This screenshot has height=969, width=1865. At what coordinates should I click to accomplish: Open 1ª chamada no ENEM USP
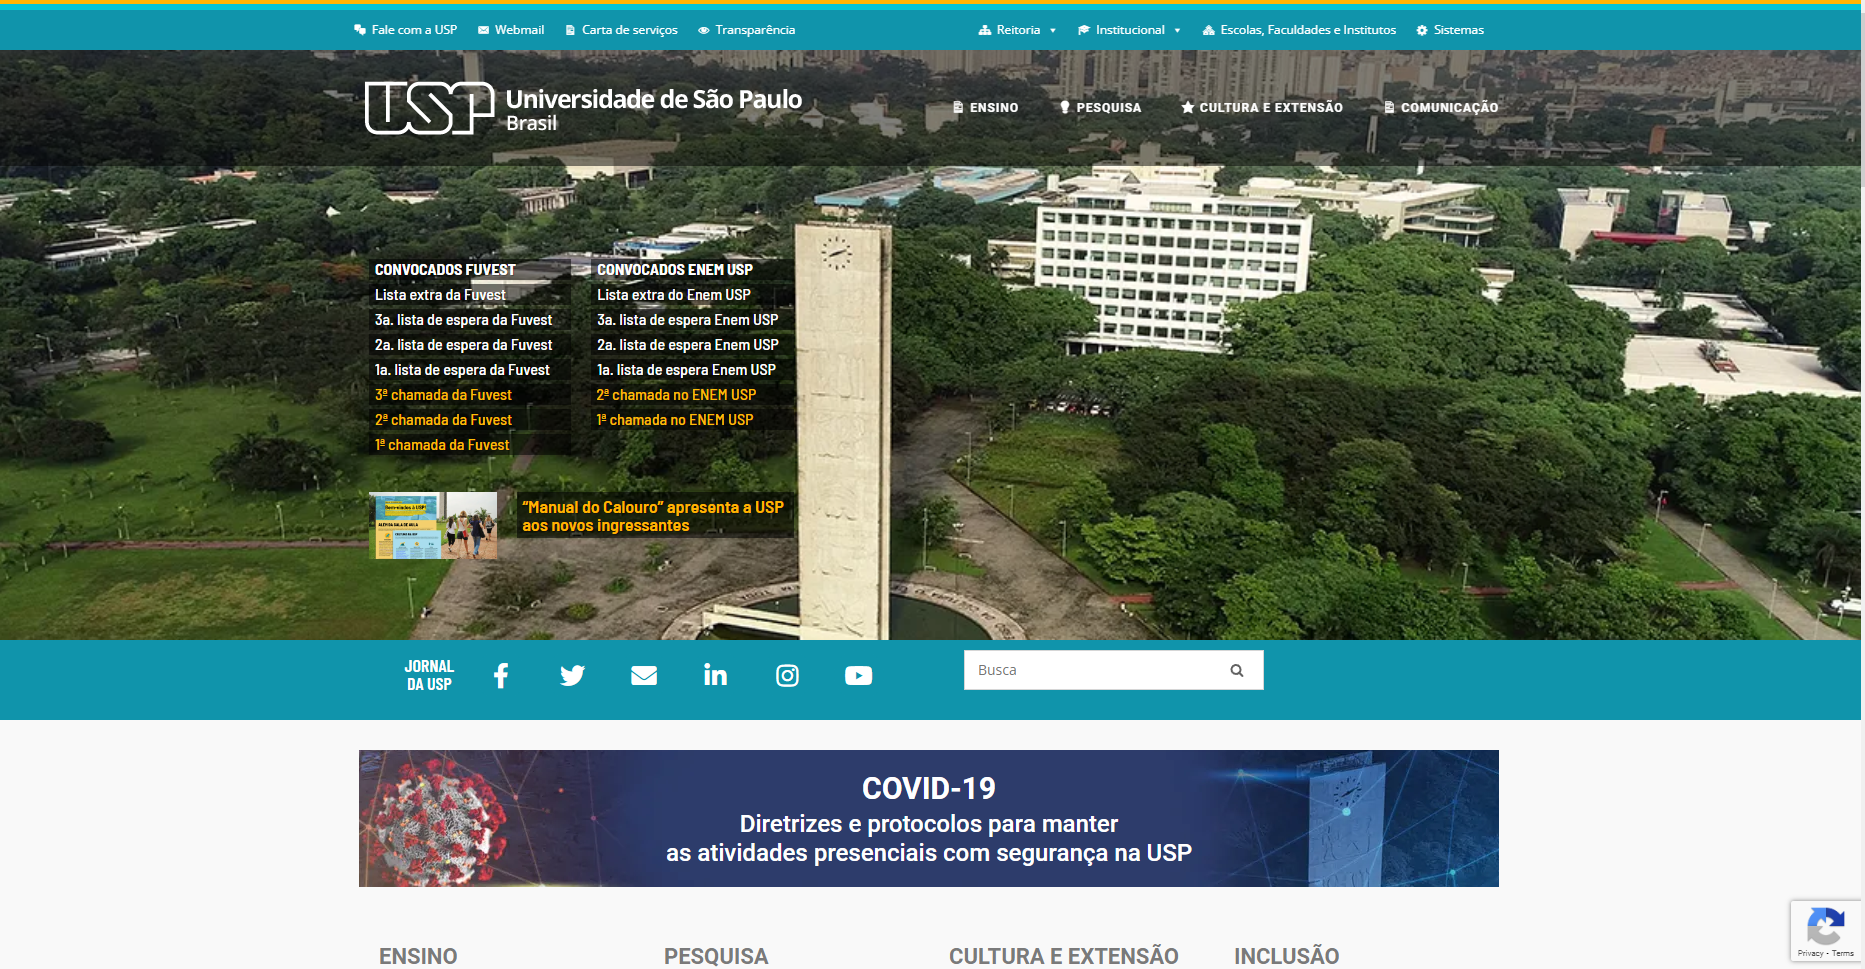[675, 420]
